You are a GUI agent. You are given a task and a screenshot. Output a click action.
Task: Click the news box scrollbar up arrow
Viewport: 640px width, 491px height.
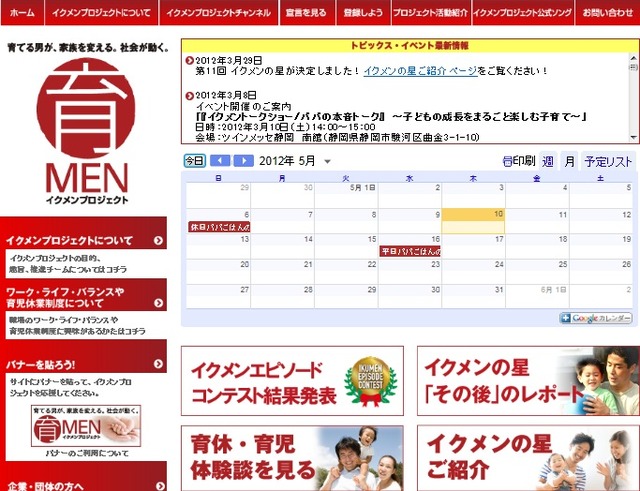click(x=633, y=57)
